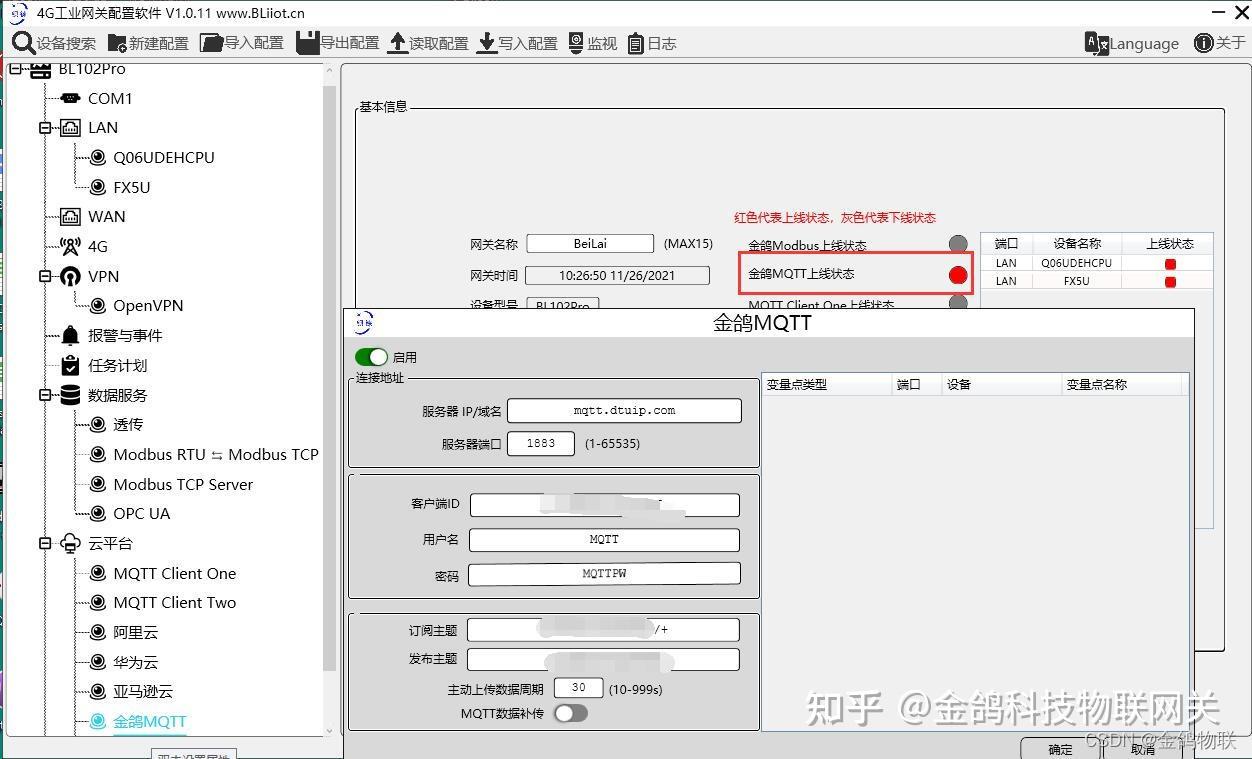The image size is (1252, 759).
Task: Disable the 启用 enable toggle
Action: (x=371, y=356)
